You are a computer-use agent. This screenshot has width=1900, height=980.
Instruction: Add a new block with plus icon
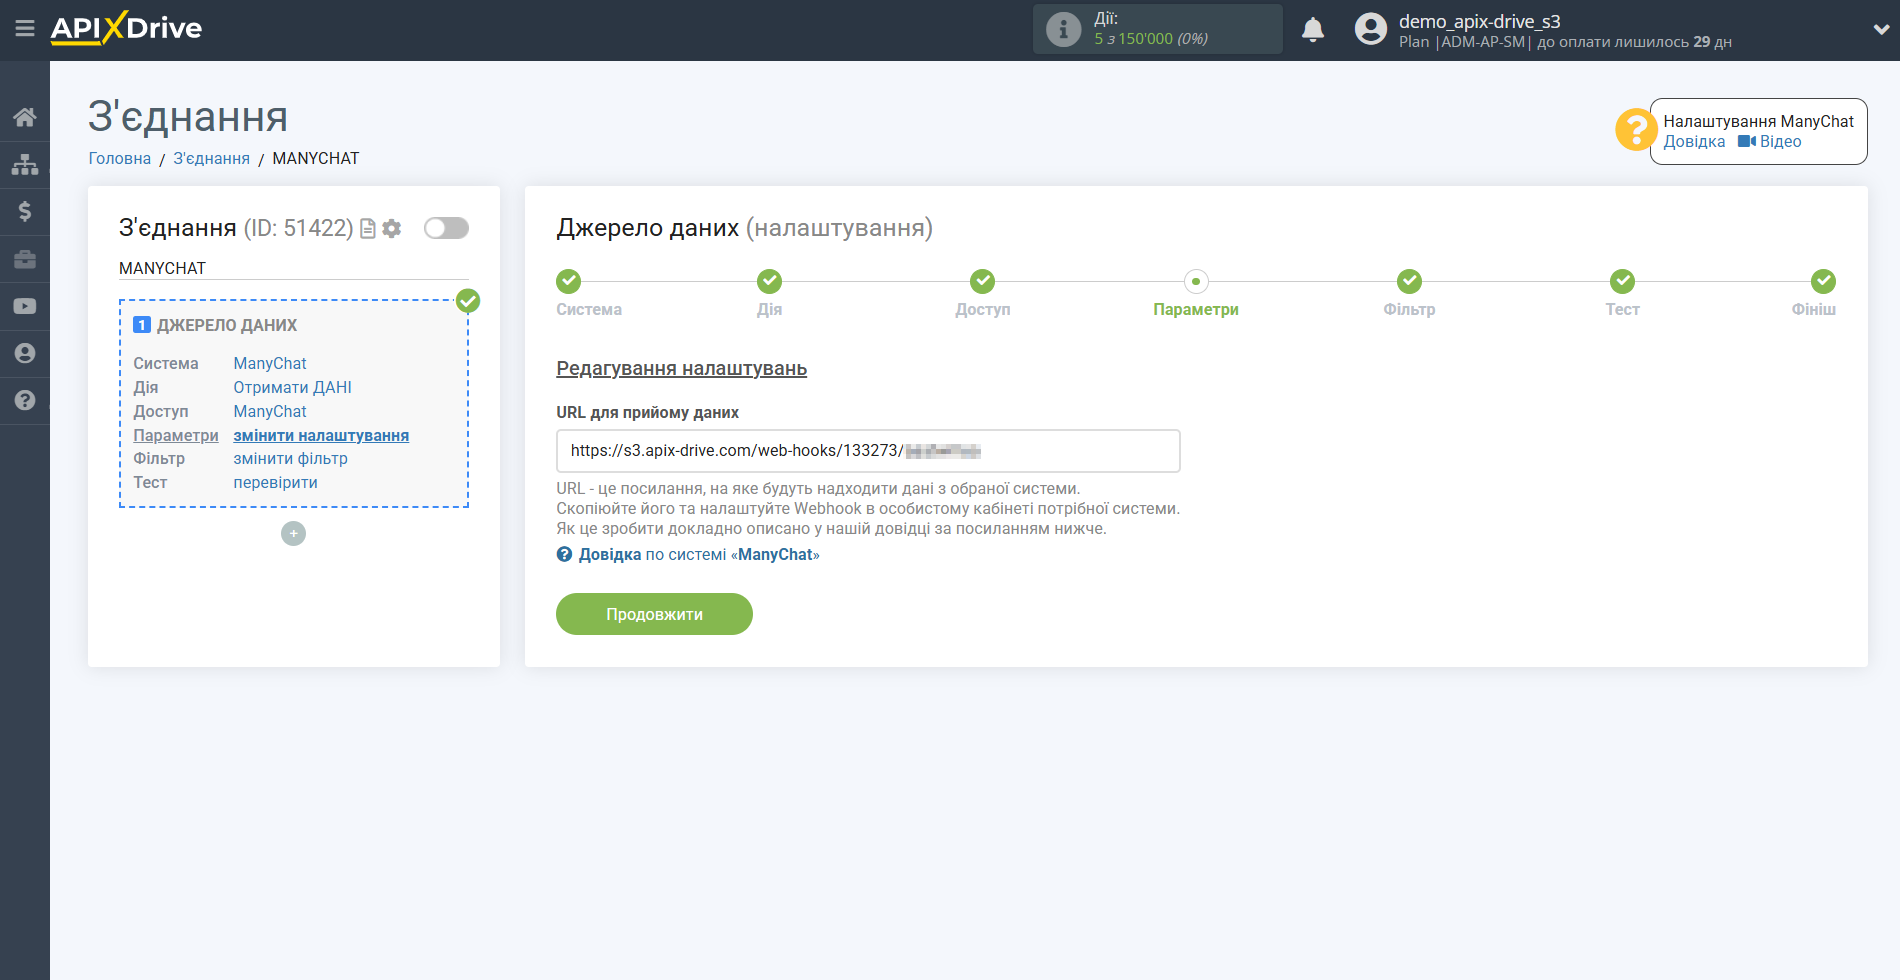pos(293,534)
